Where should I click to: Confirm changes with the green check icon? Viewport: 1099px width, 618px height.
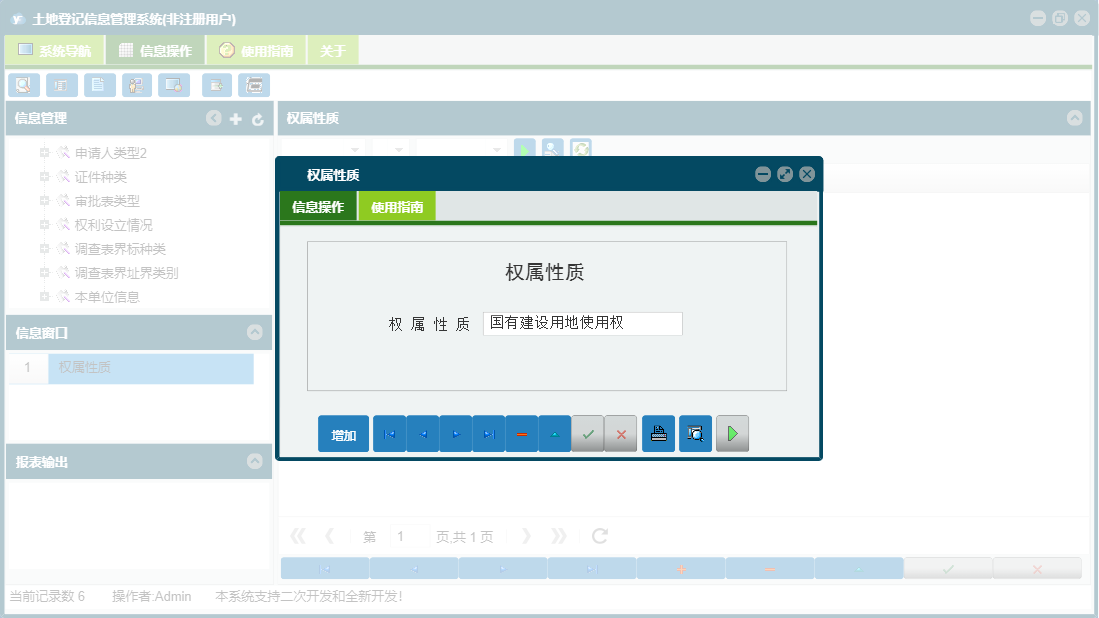point(587,433)
